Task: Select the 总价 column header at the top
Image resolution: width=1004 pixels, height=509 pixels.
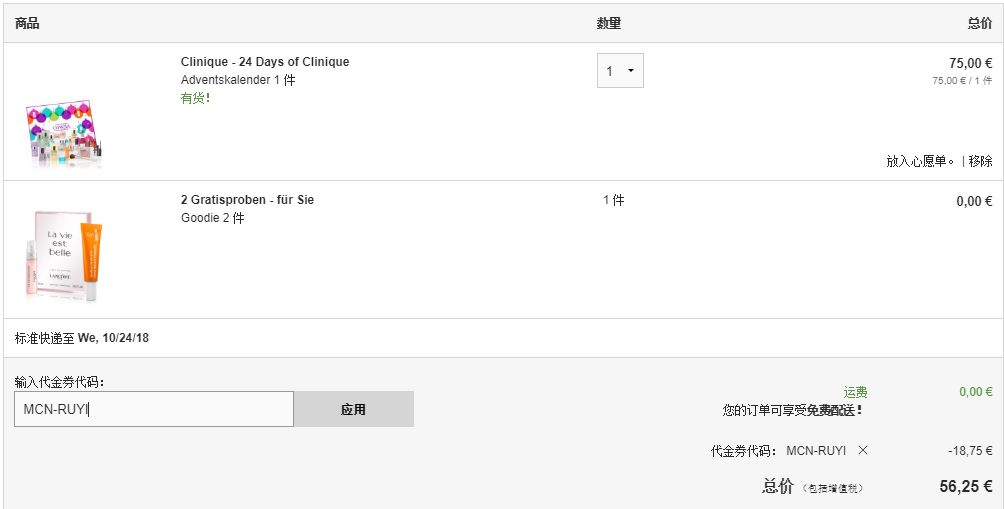Action: click(x=980, y=24)
